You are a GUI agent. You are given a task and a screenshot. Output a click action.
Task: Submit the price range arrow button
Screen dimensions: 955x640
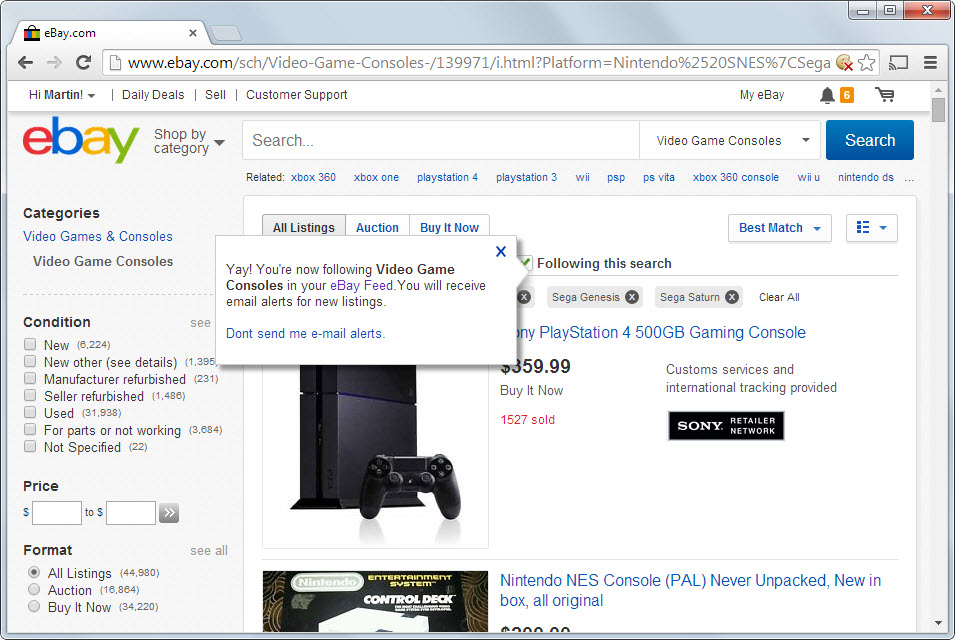point(169,513)
